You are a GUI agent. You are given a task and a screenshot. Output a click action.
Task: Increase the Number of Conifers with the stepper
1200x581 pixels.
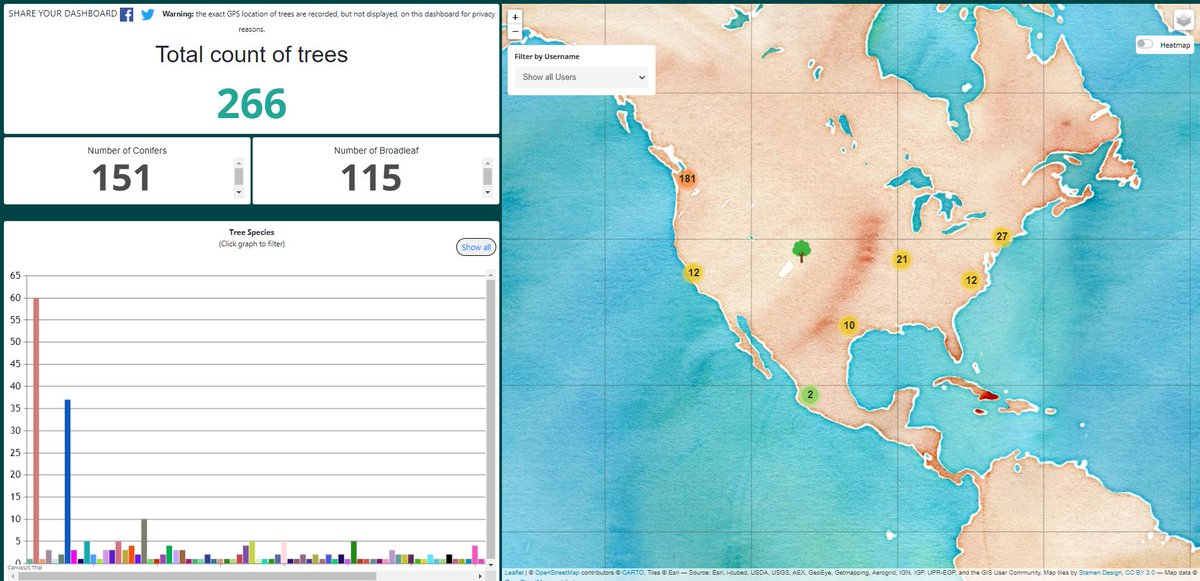point(239,163)
